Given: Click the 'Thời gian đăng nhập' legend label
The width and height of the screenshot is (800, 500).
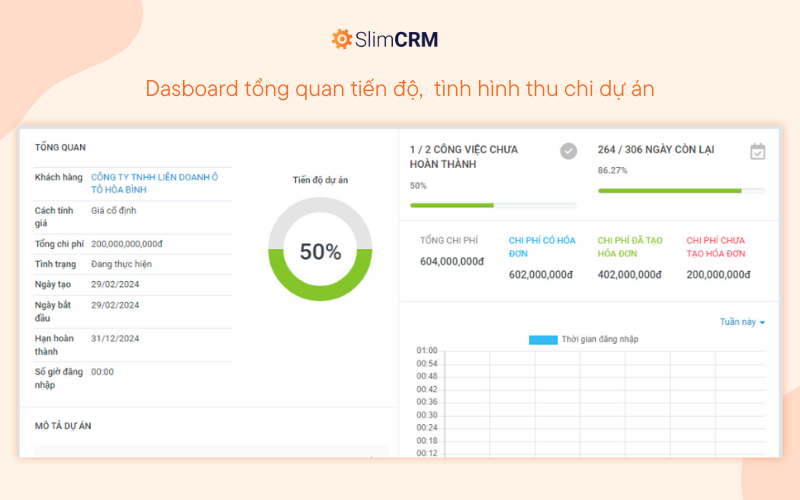Looking at the screenshot, I should point(599,339).
